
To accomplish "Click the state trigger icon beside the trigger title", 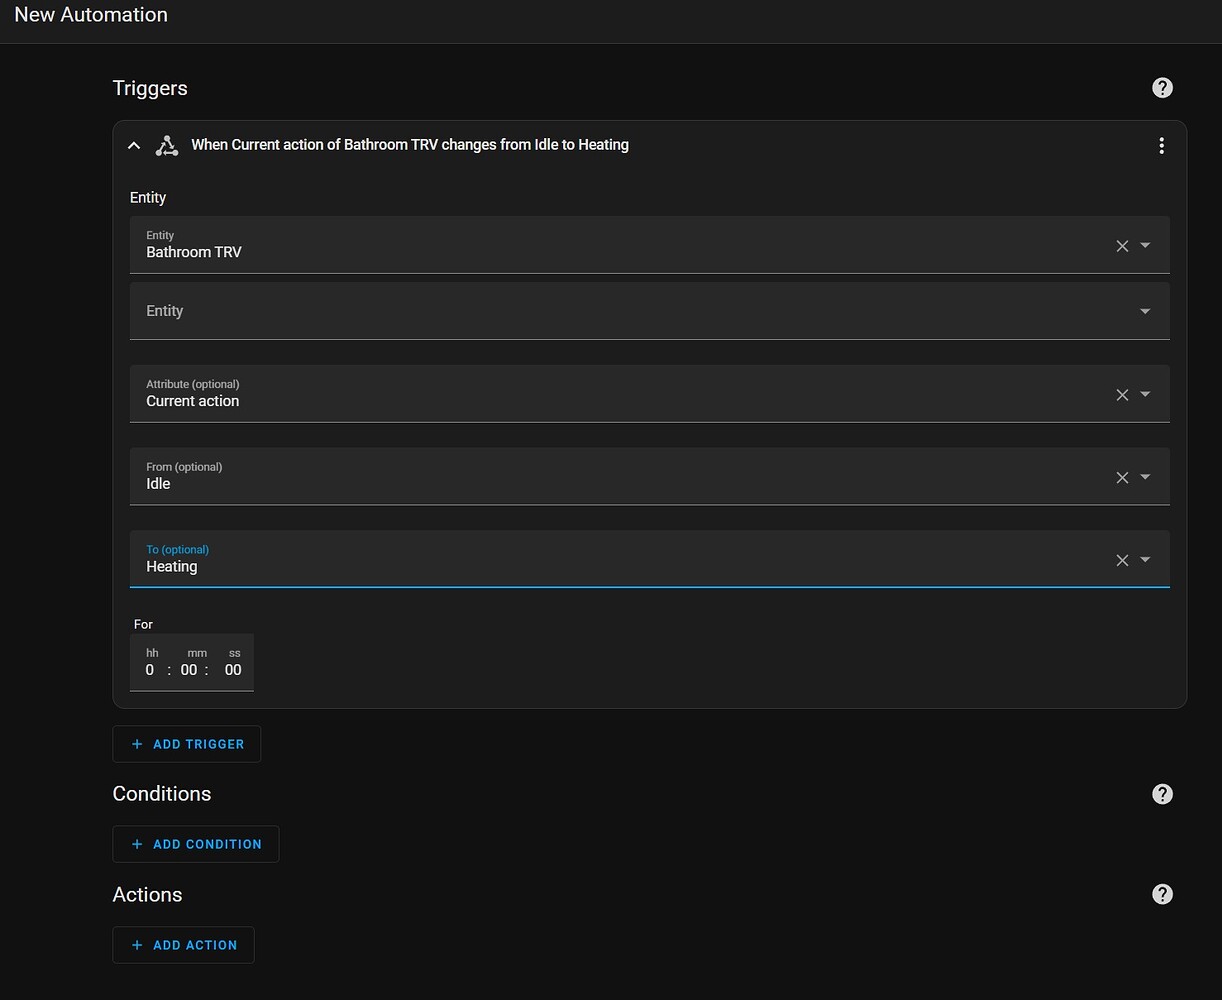I will click(166, 145).
